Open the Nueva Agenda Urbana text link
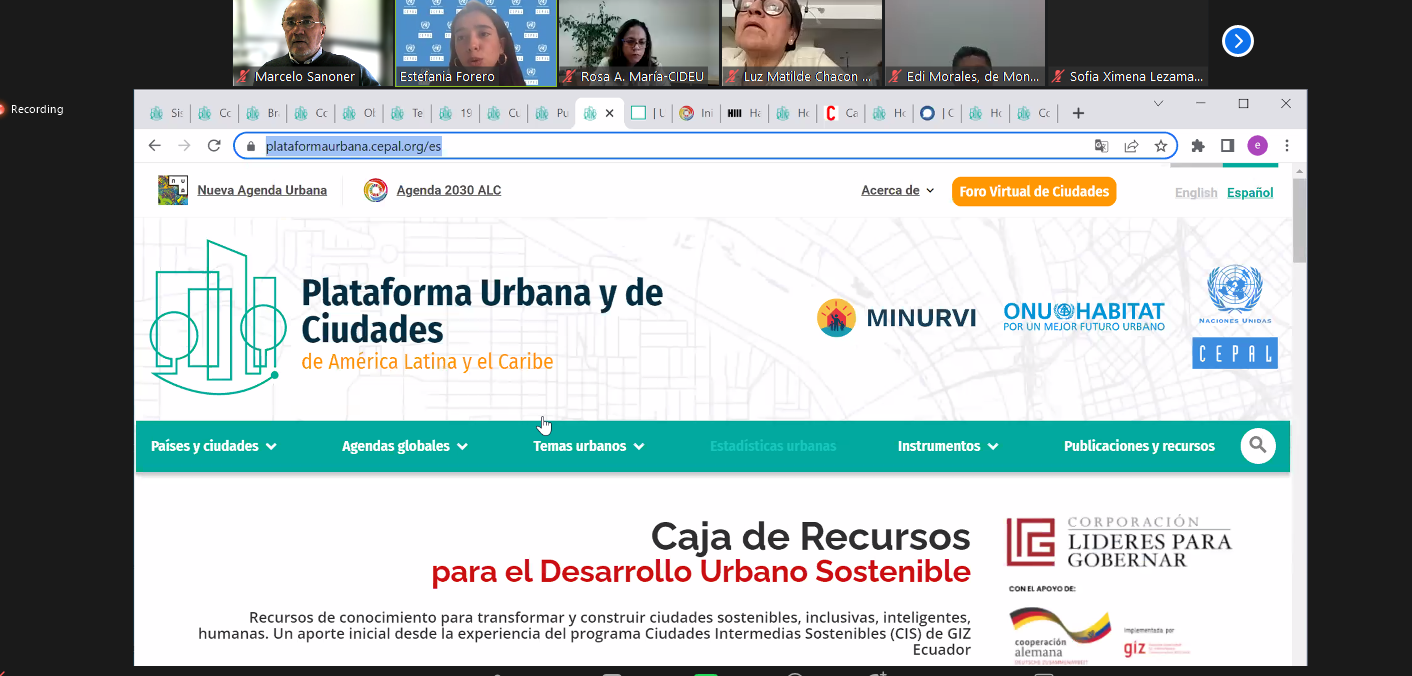The width and height of the screenshot is (1412, 676). (x=262, y=190)
